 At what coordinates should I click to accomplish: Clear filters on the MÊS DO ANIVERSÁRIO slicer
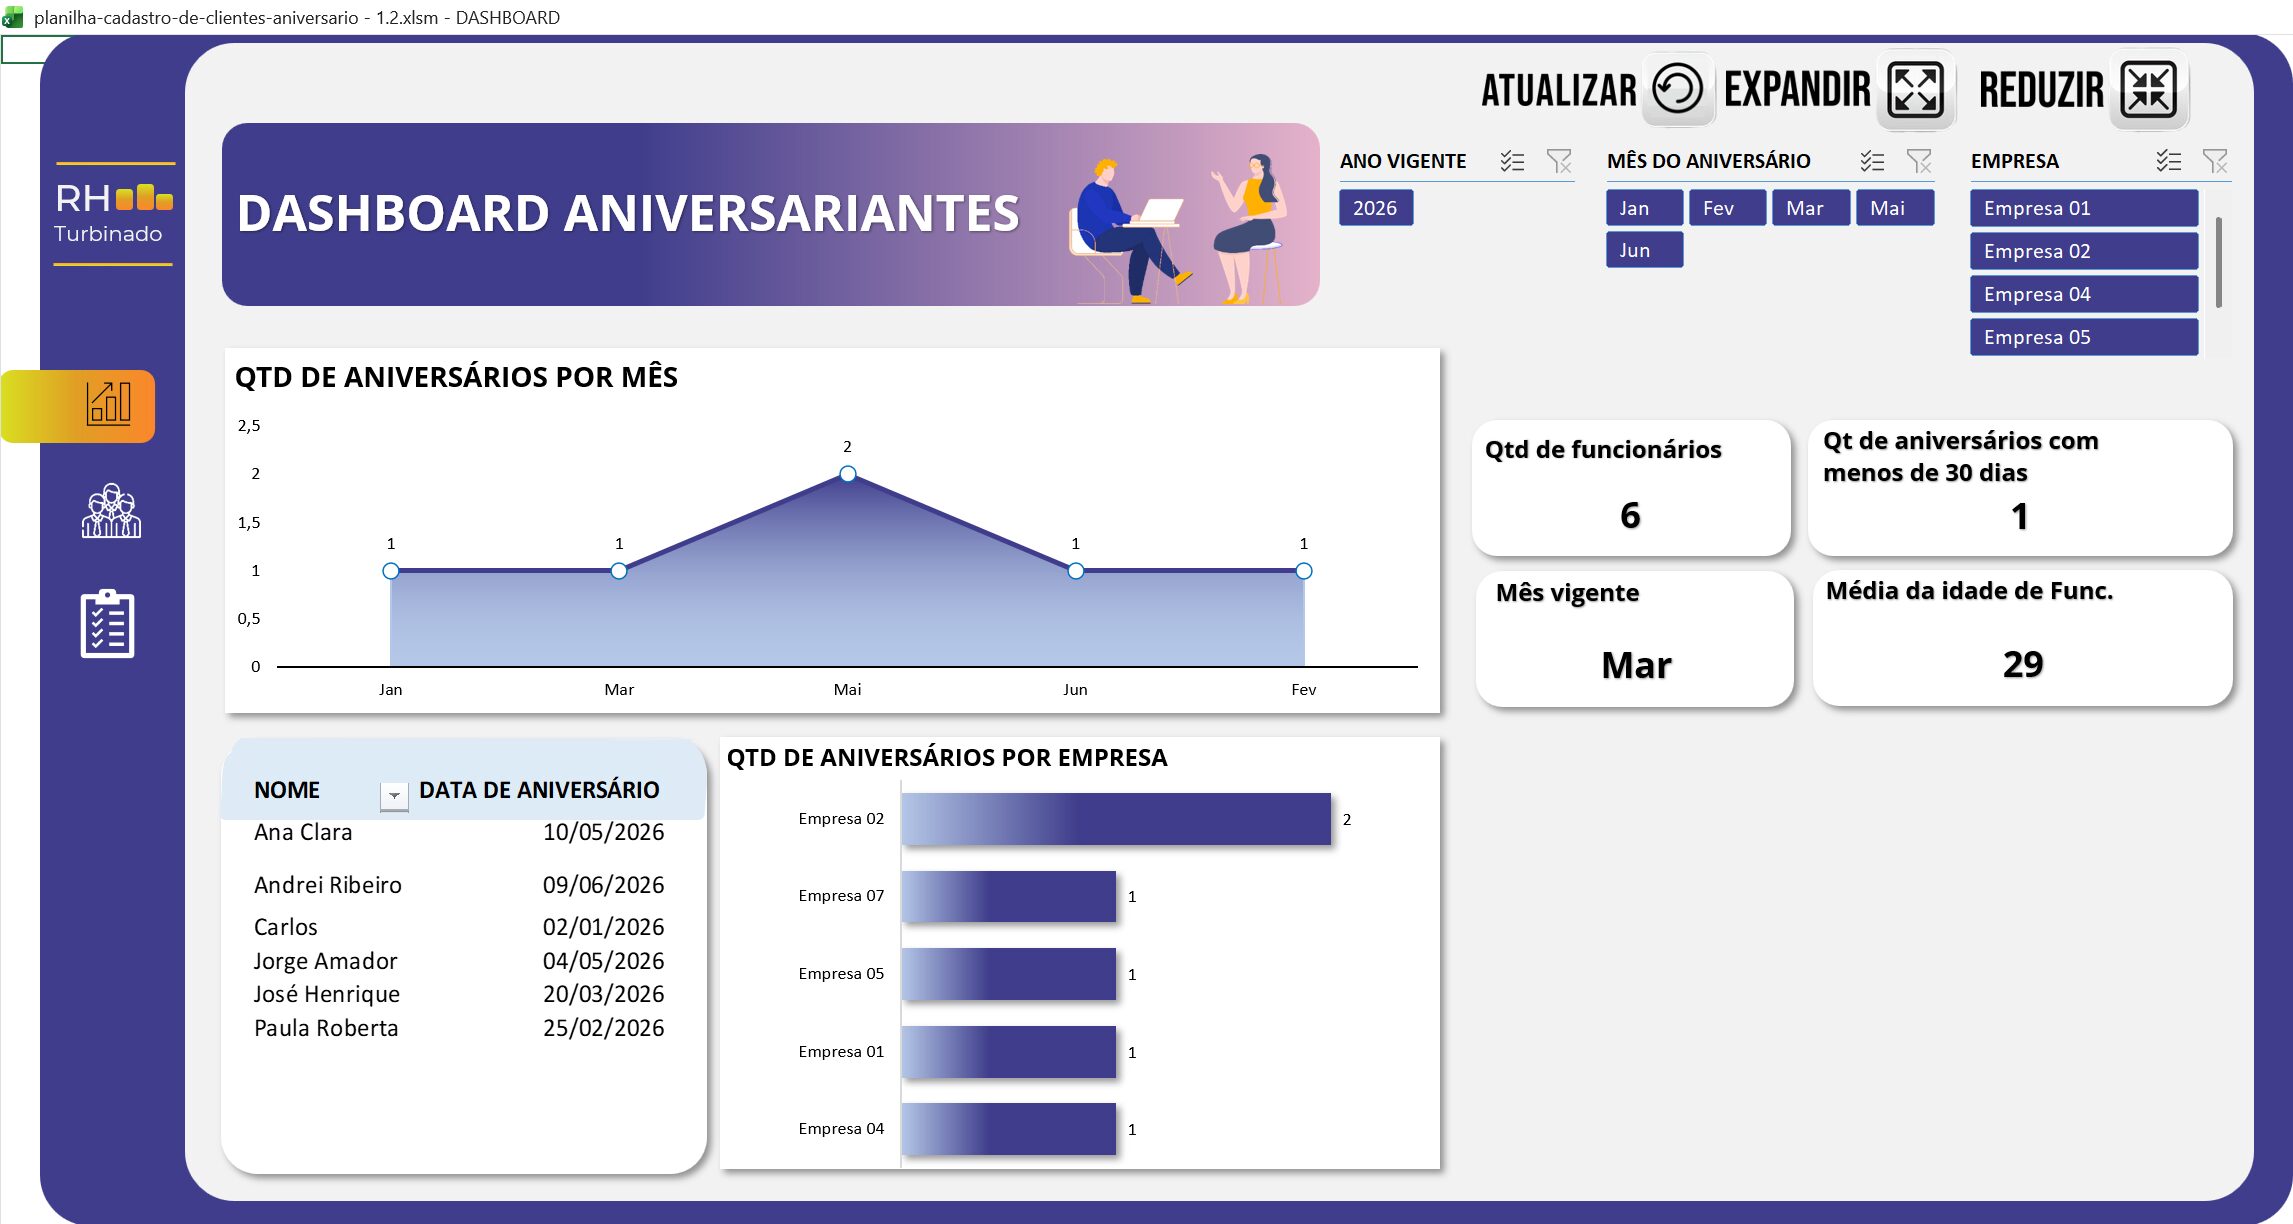[1918, 160]
